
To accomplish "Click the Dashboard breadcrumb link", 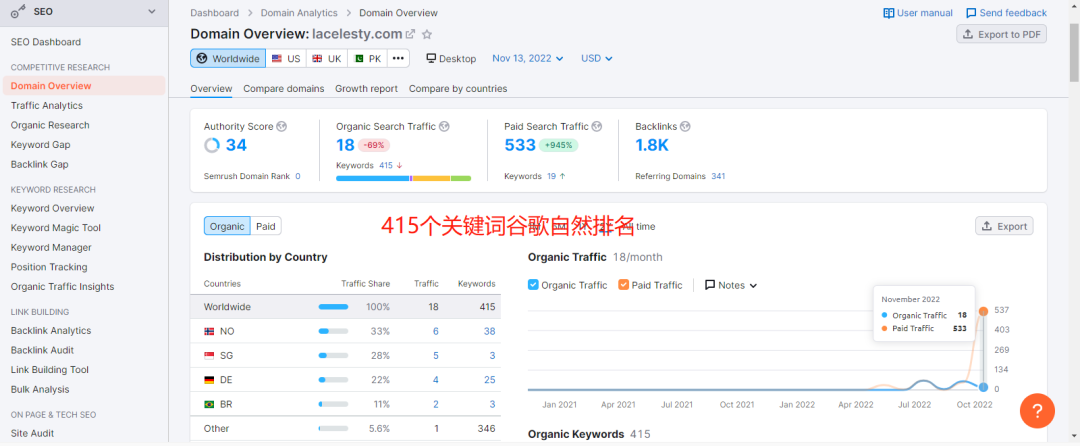I will pyautogui.click(x=215, y=13).
